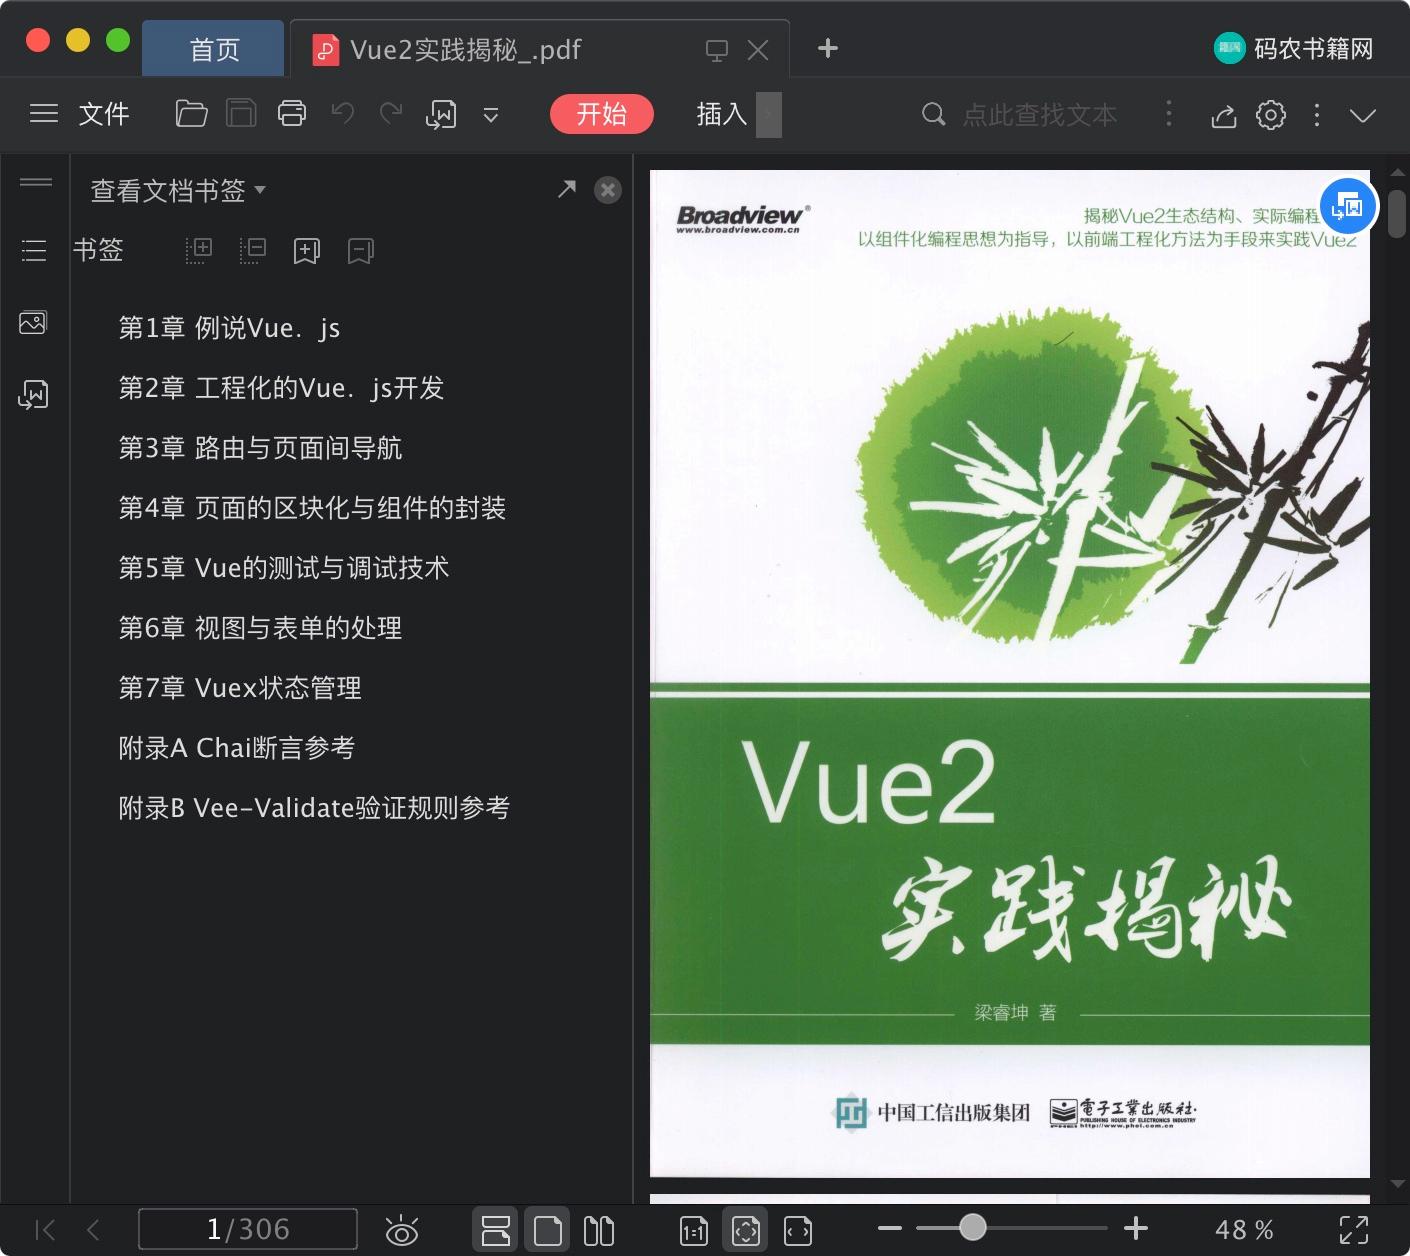Show the thumbnails sidebar icon
The width and height of the screenshot is (1410, 1256).
click(x=33, y=323)
